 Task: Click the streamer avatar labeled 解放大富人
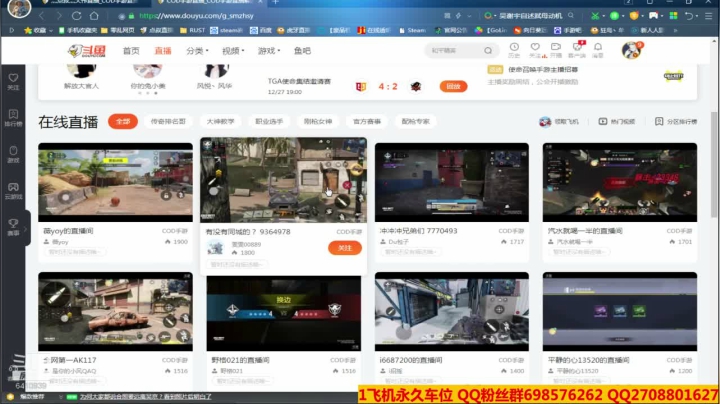(81, 70)
